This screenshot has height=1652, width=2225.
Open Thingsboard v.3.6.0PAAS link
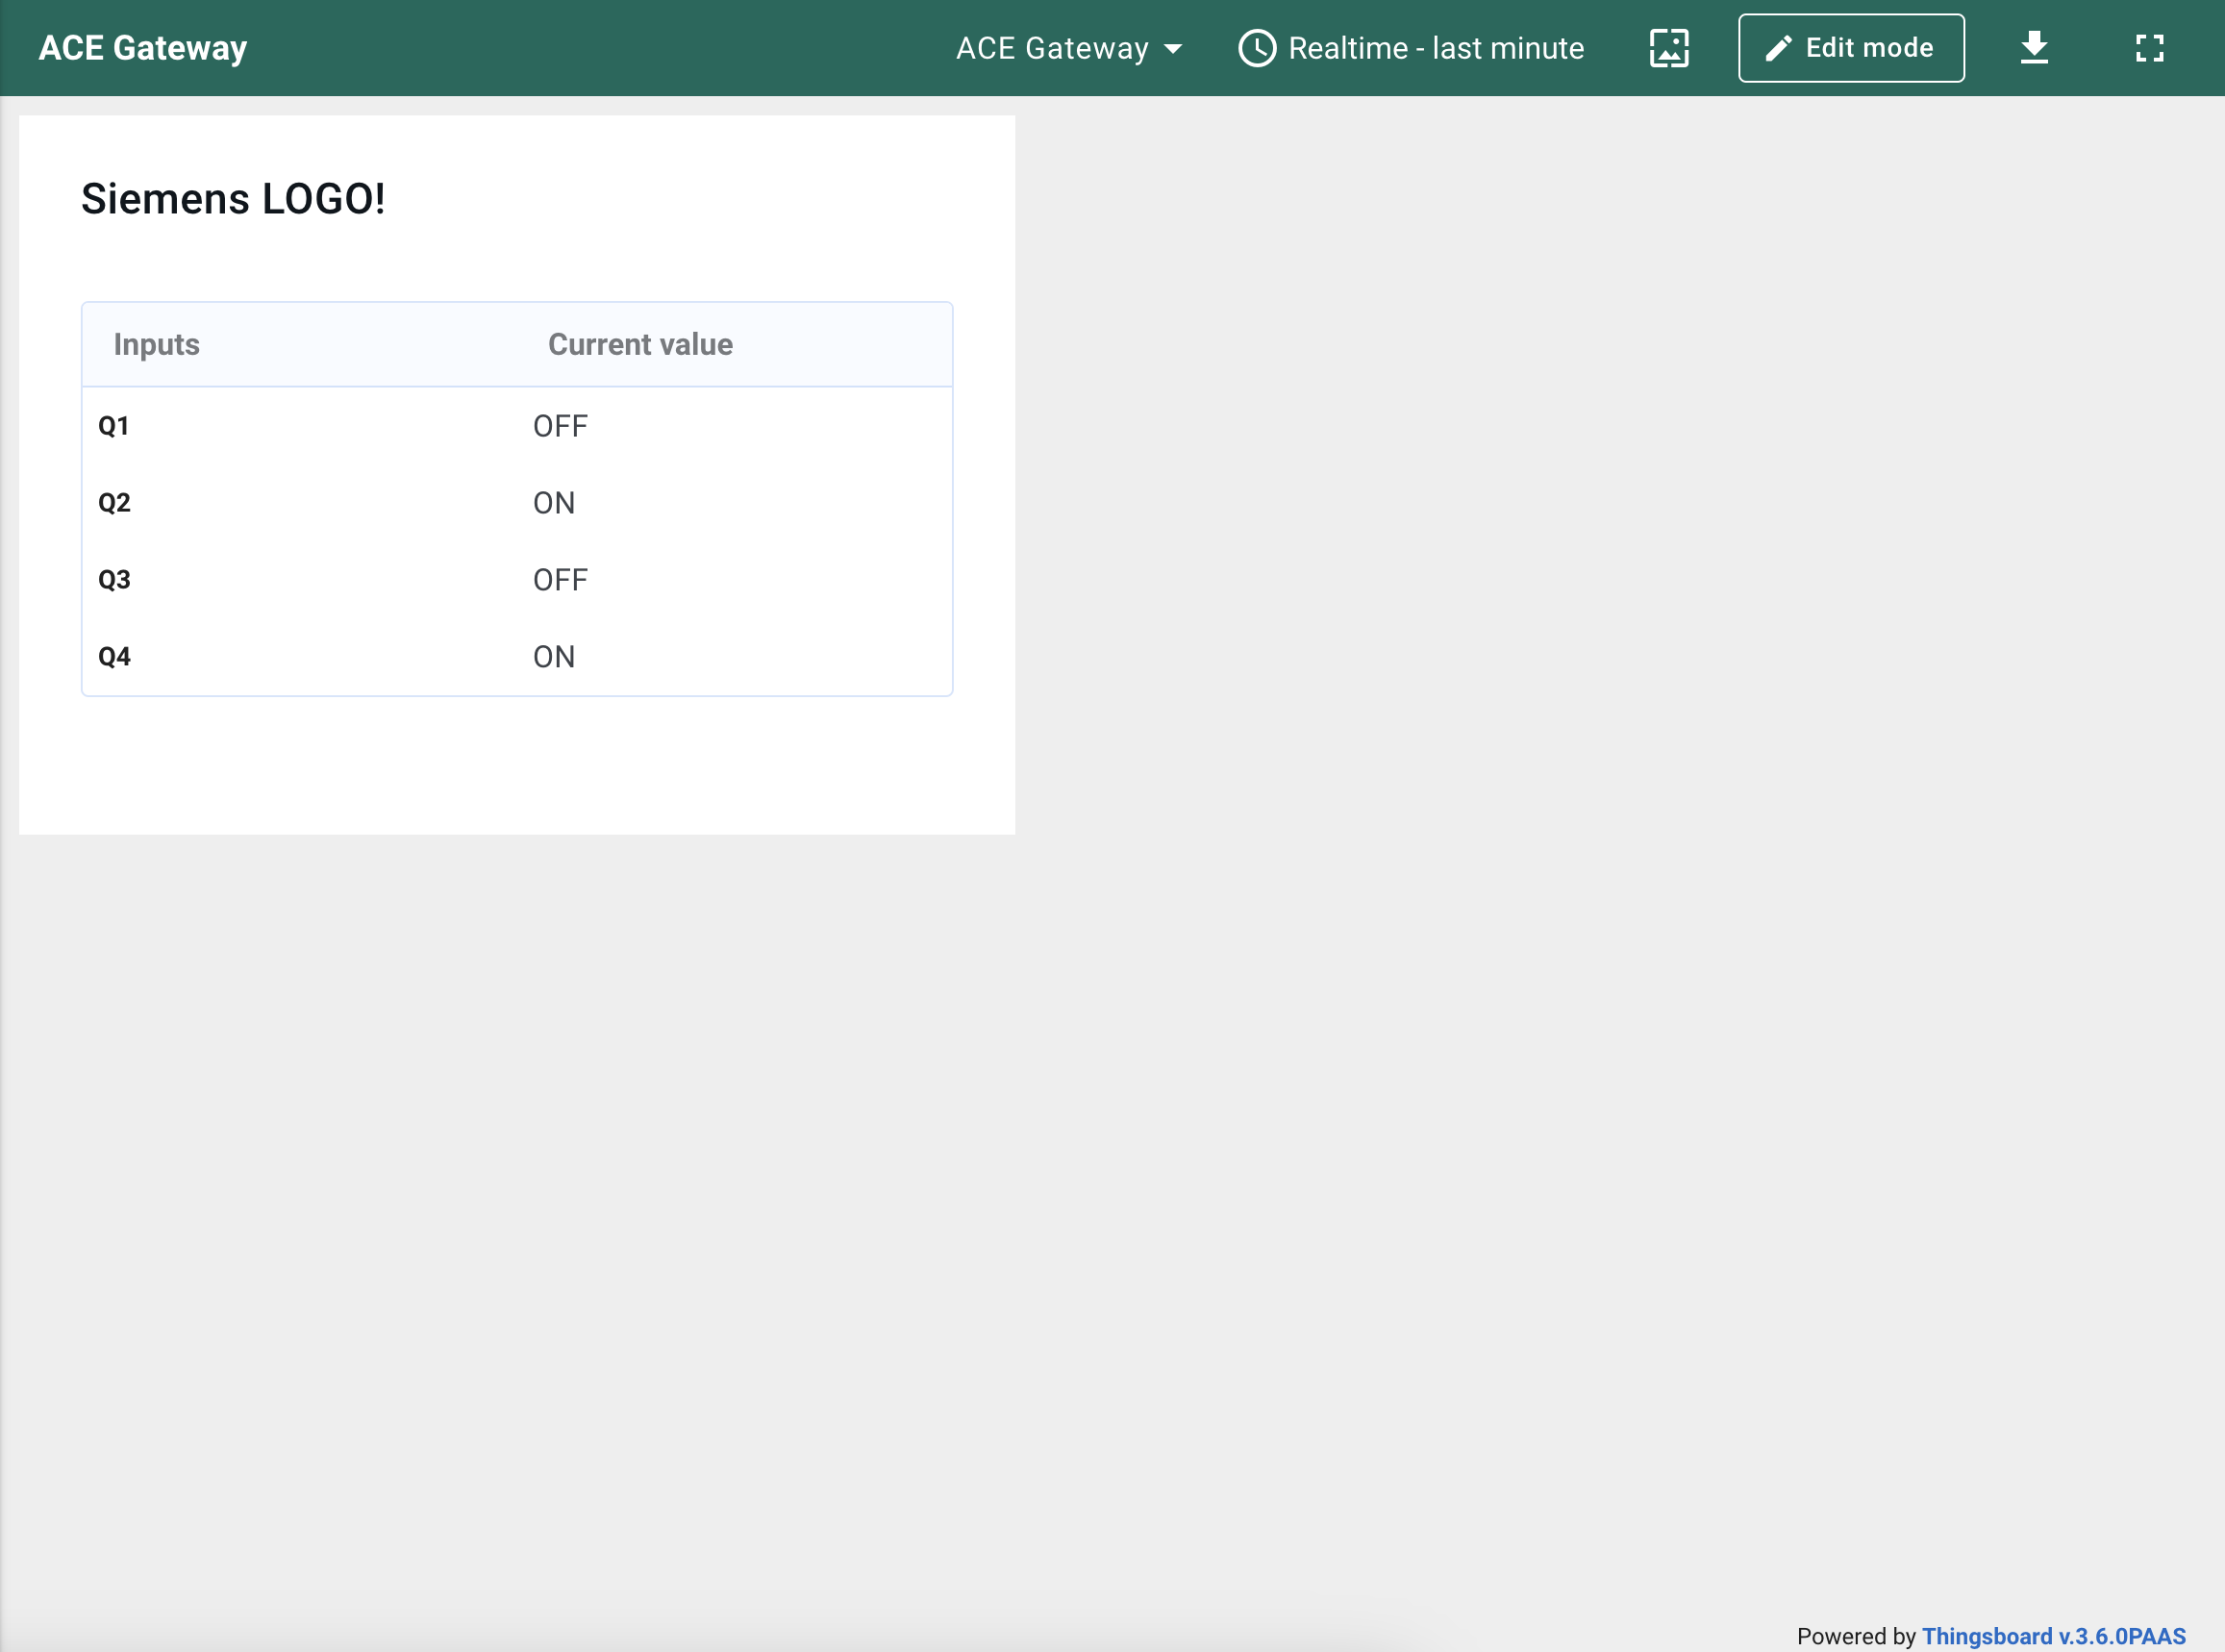tap(2053, 1636)
